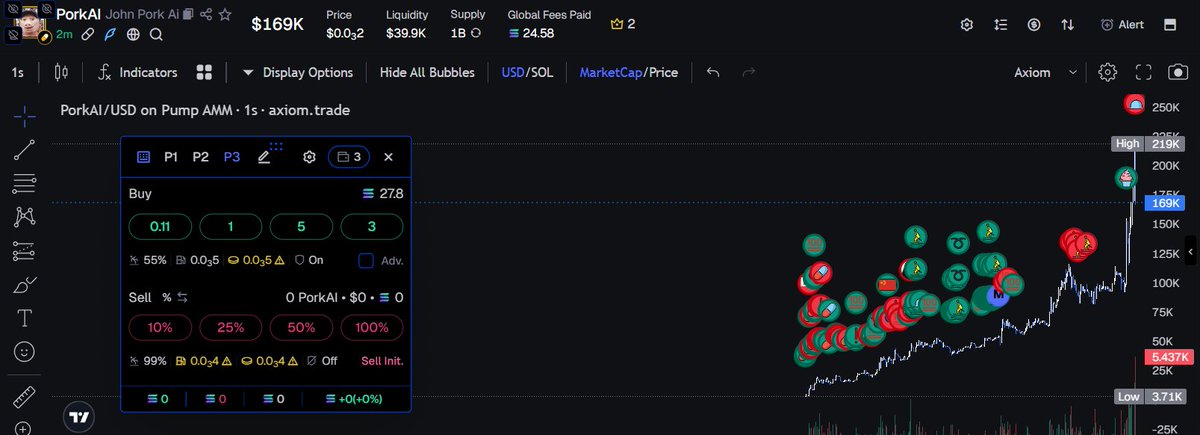Open settings gear in the top header
Image resolution: width=1200 pixels, height=435 pixels.
click(x=966, y=24)
